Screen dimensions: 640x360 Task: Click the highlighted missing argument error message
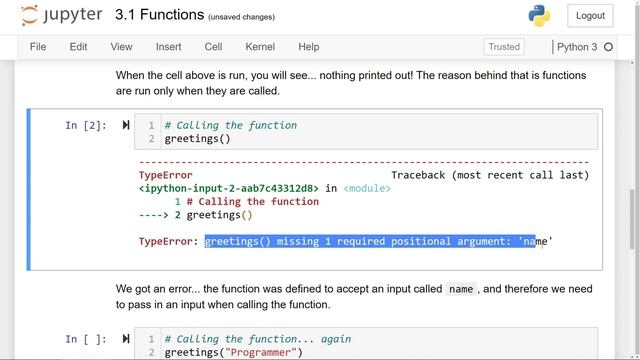pos(370,241)
